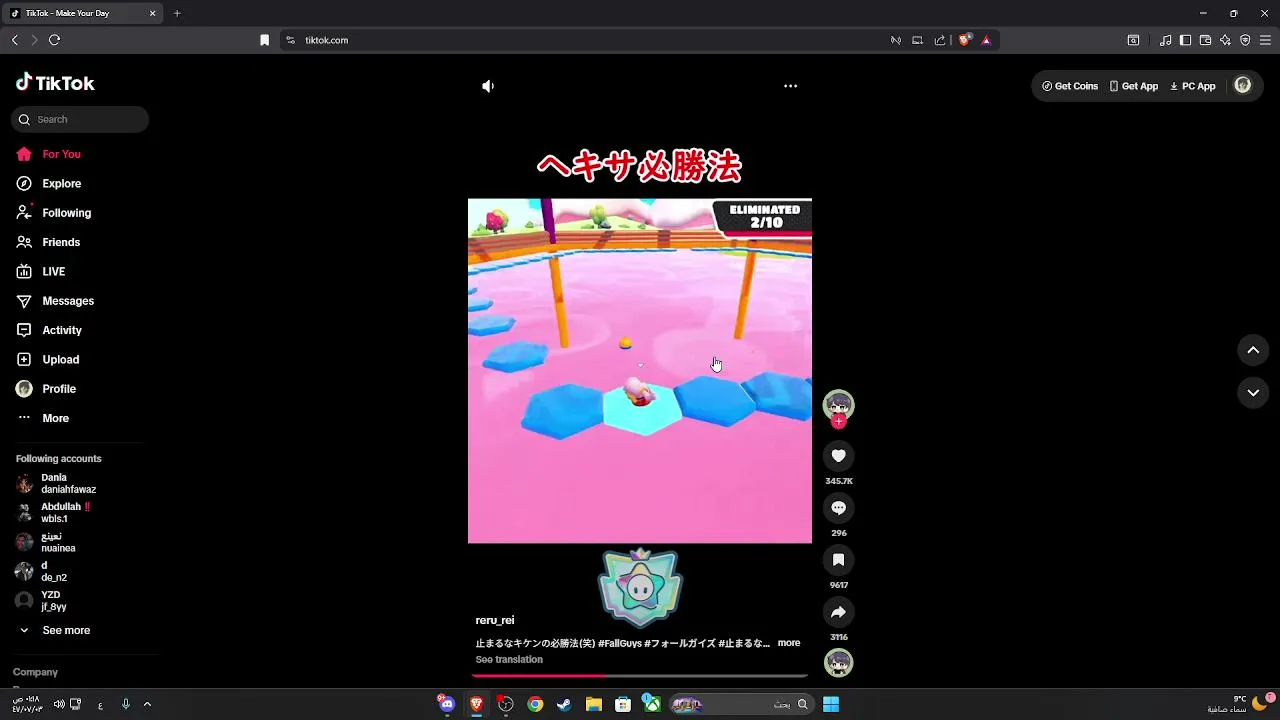This screenshot has width=1280, height=720.
Task: Open Windows Start button
Action: (830, 704)
